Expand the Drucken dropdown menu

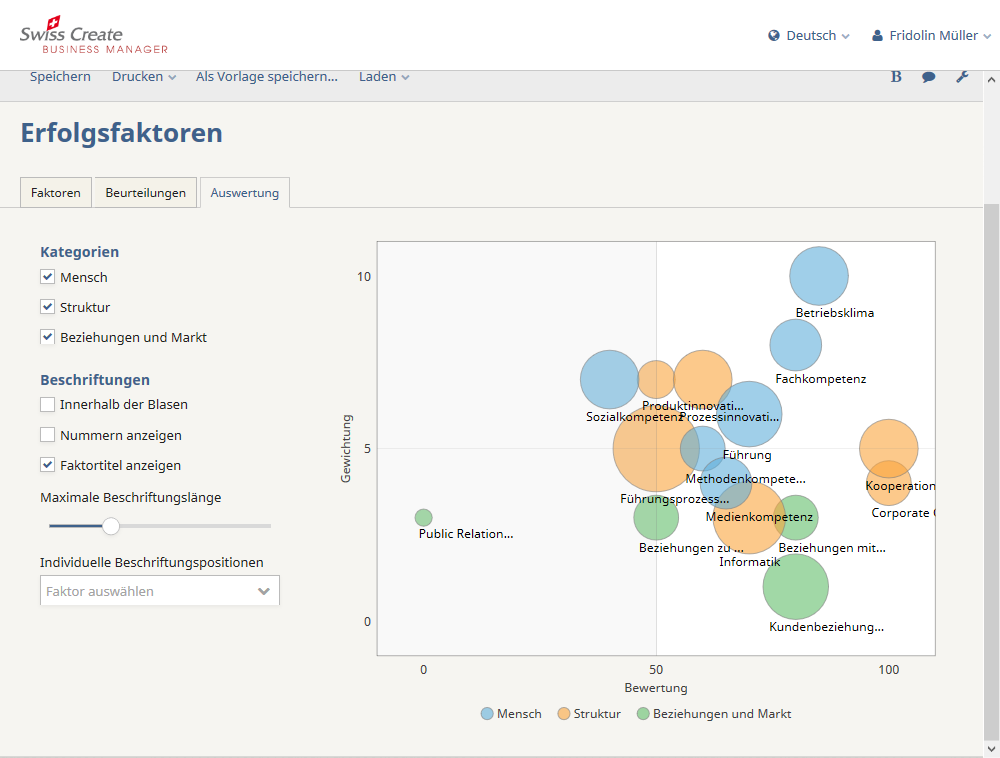[x=143, y=77]
